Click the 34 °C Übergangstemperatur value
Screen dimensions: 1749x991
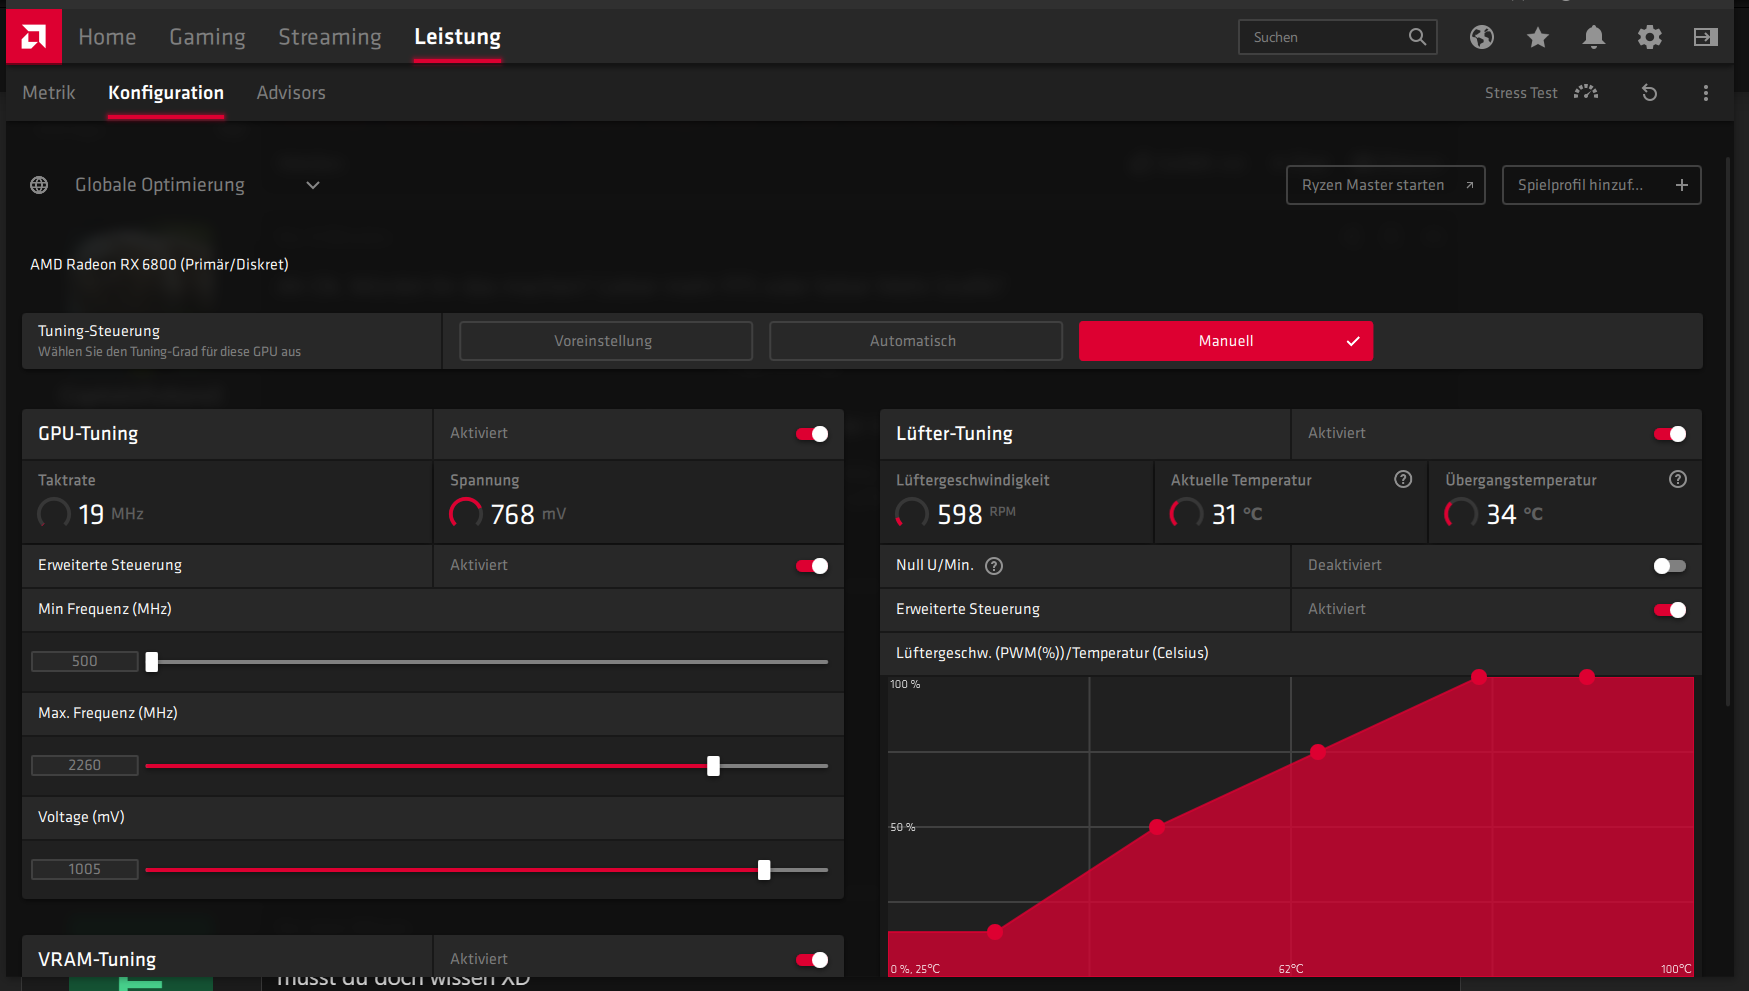tap(1514, 514)
